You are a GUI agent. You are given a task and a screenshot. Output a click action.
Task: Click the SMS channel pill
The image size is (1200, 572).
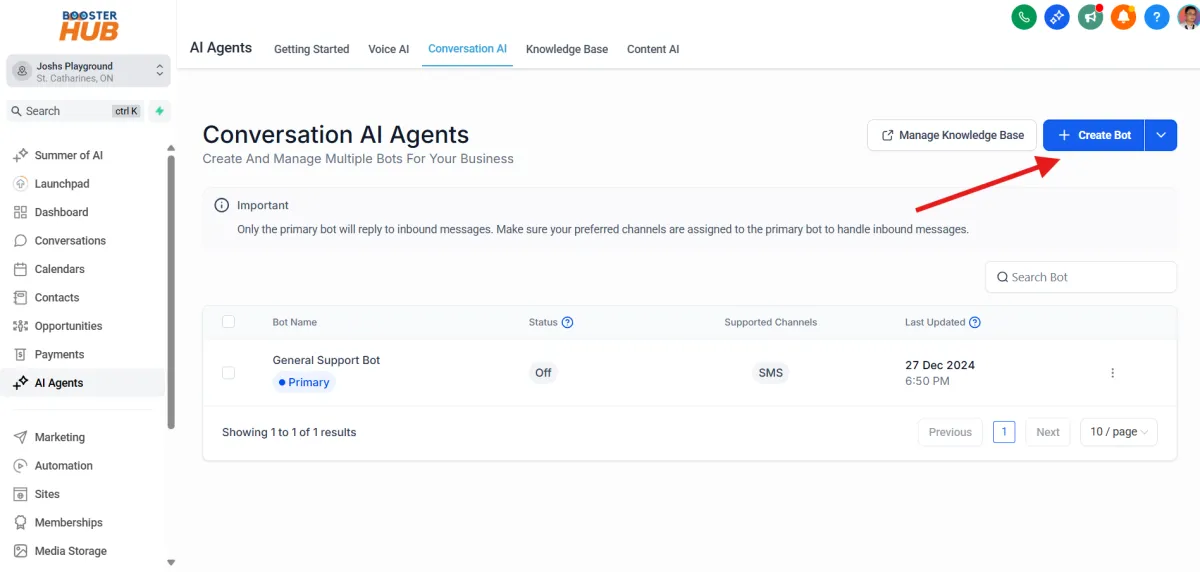click(x=771, y=373)
